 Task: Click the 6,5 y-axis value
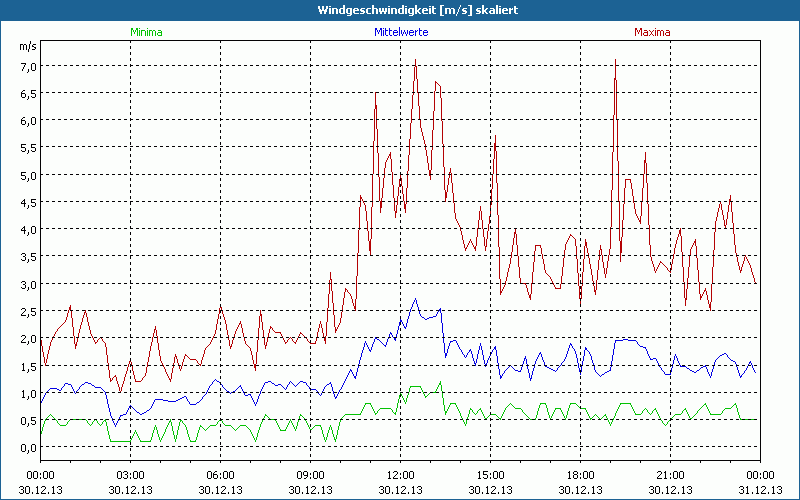click(x=28, y=93)
